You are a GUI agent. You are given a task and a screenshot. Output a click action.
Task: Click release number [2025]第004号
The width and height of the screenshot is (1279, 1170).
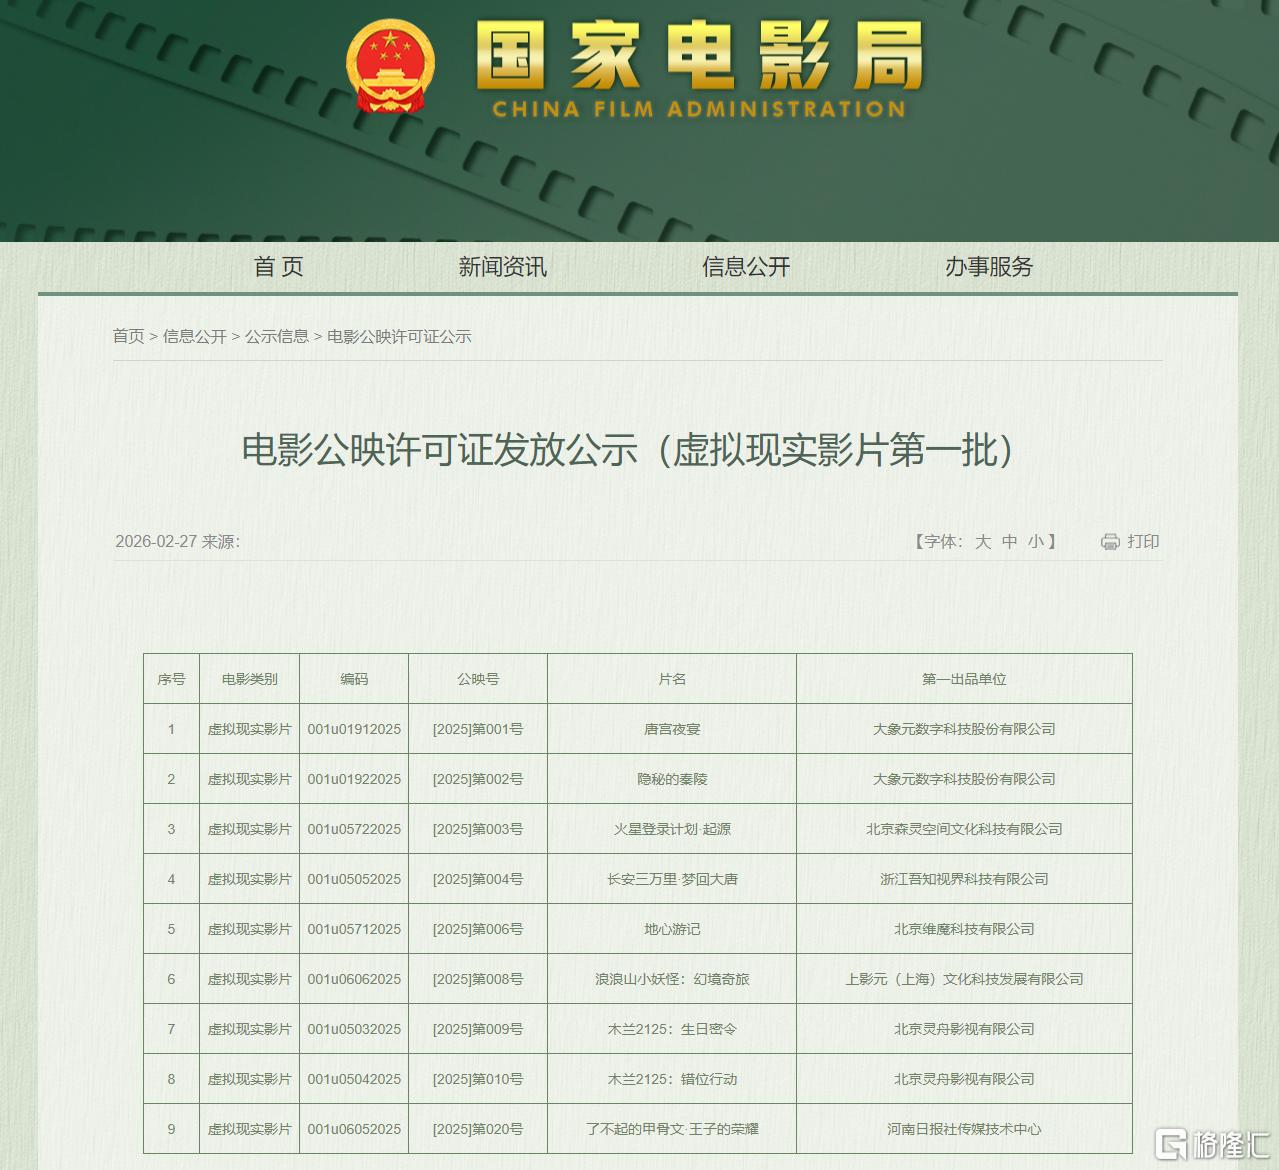(478, 879)
